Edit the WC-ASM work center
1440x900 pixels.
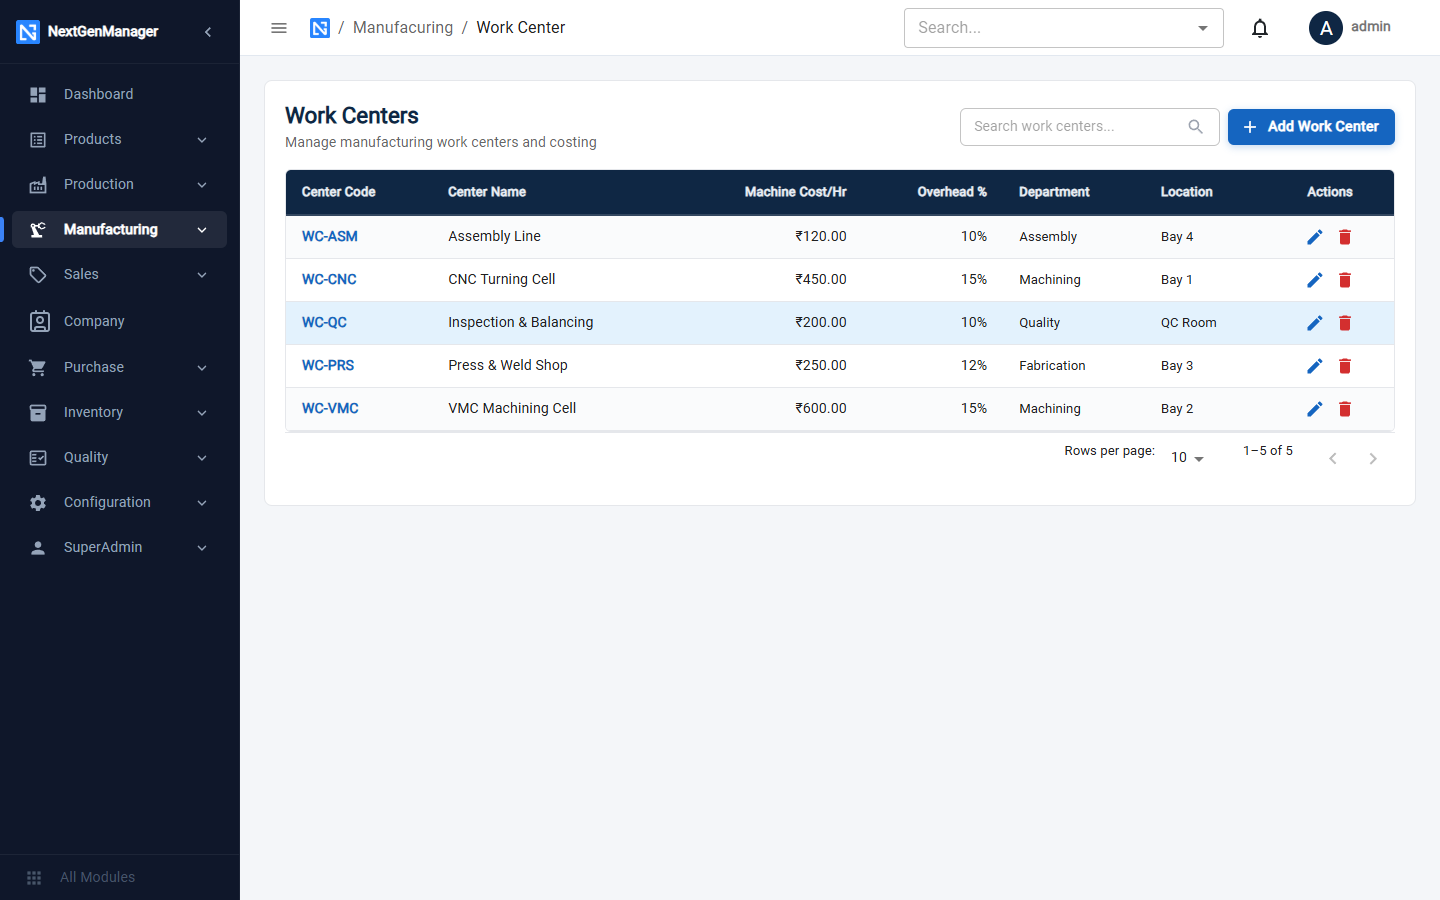point(1315,237)
